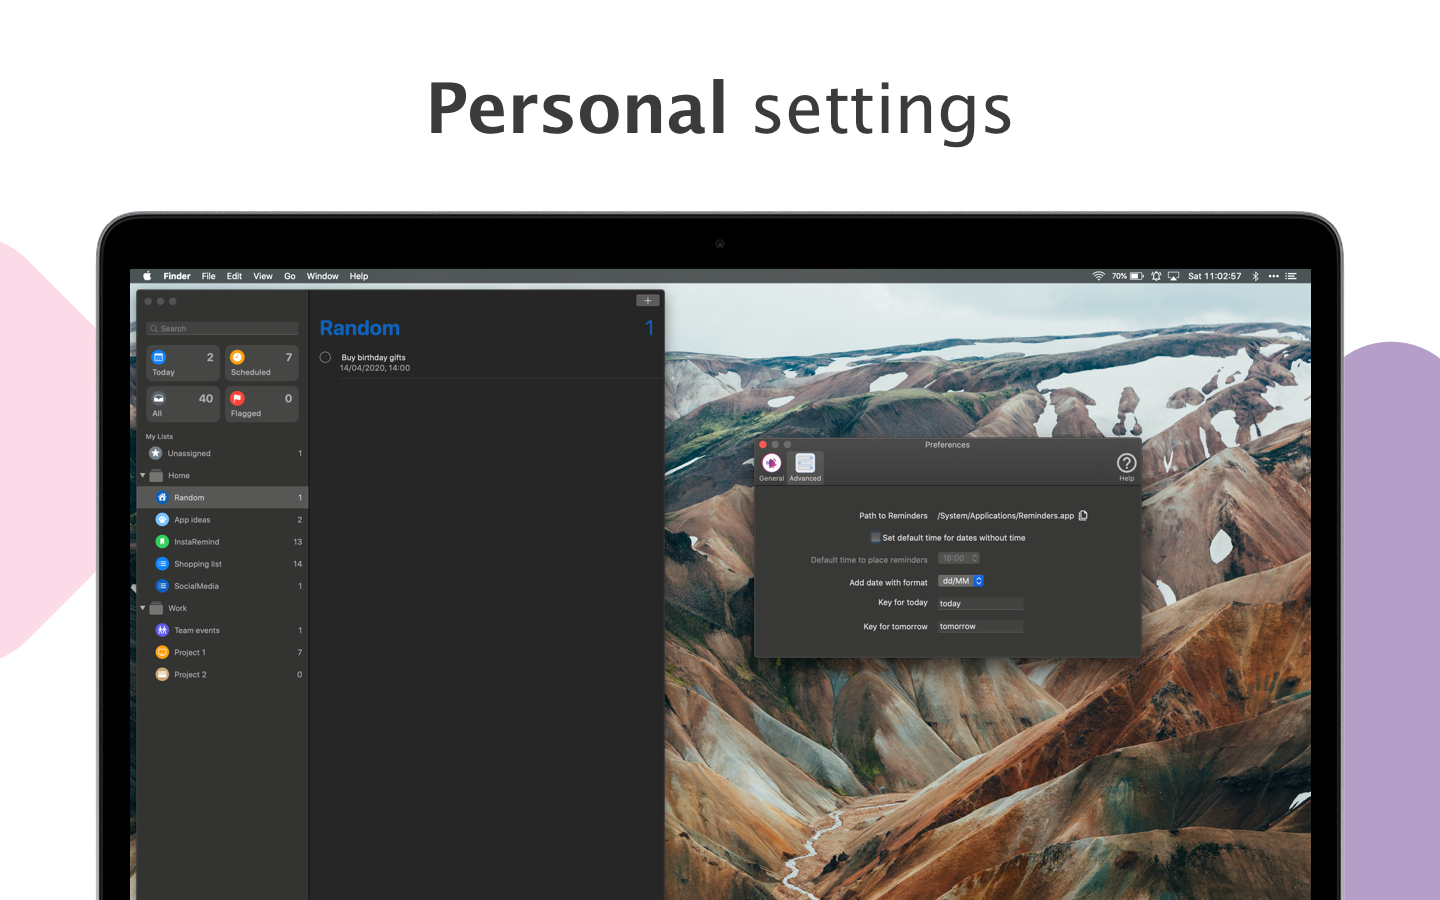Adjust the 18:00 default time stepper
Viewport: 1440px width, 900px height.
(x=975, y=558)
